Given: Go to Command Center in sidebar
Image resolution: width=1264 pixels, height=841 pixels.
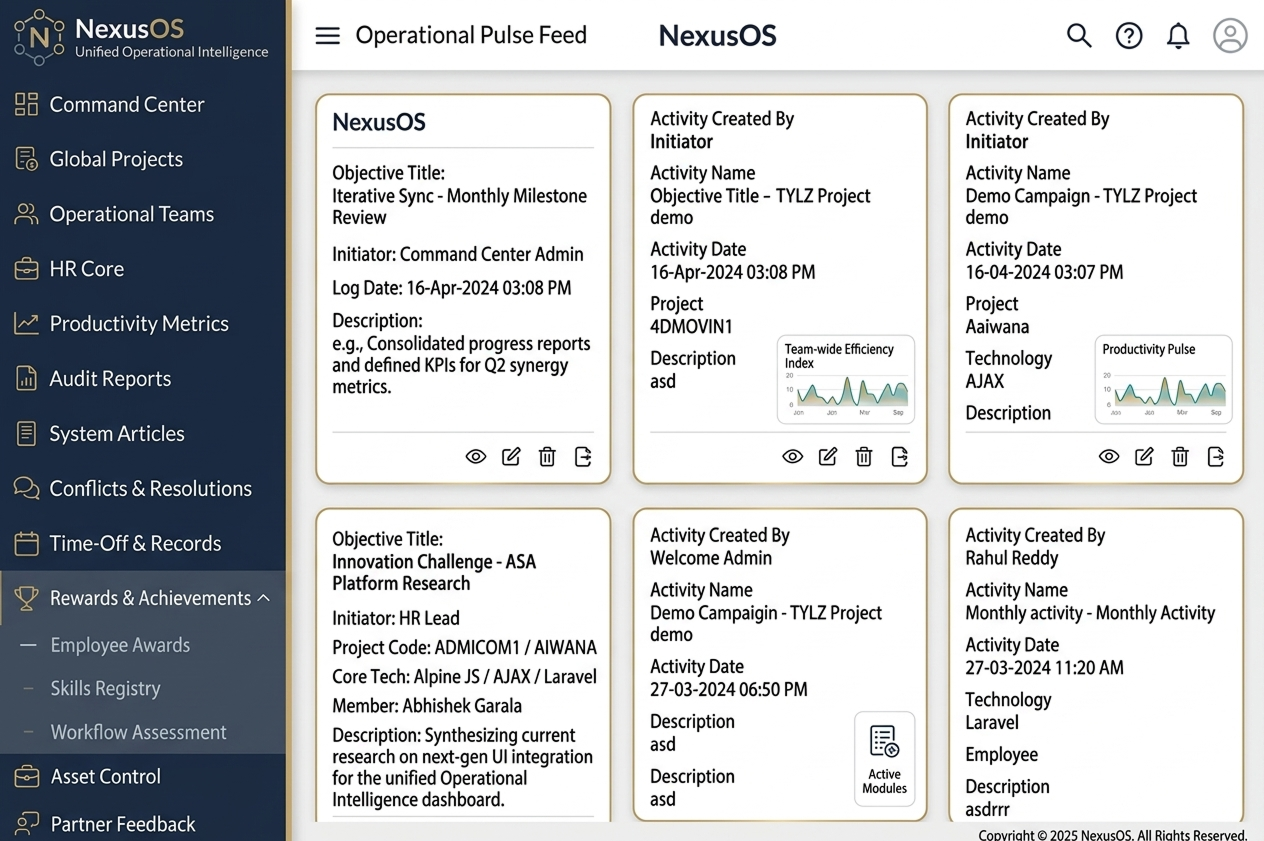Looking at the screenshot, I should pos(126,104).
